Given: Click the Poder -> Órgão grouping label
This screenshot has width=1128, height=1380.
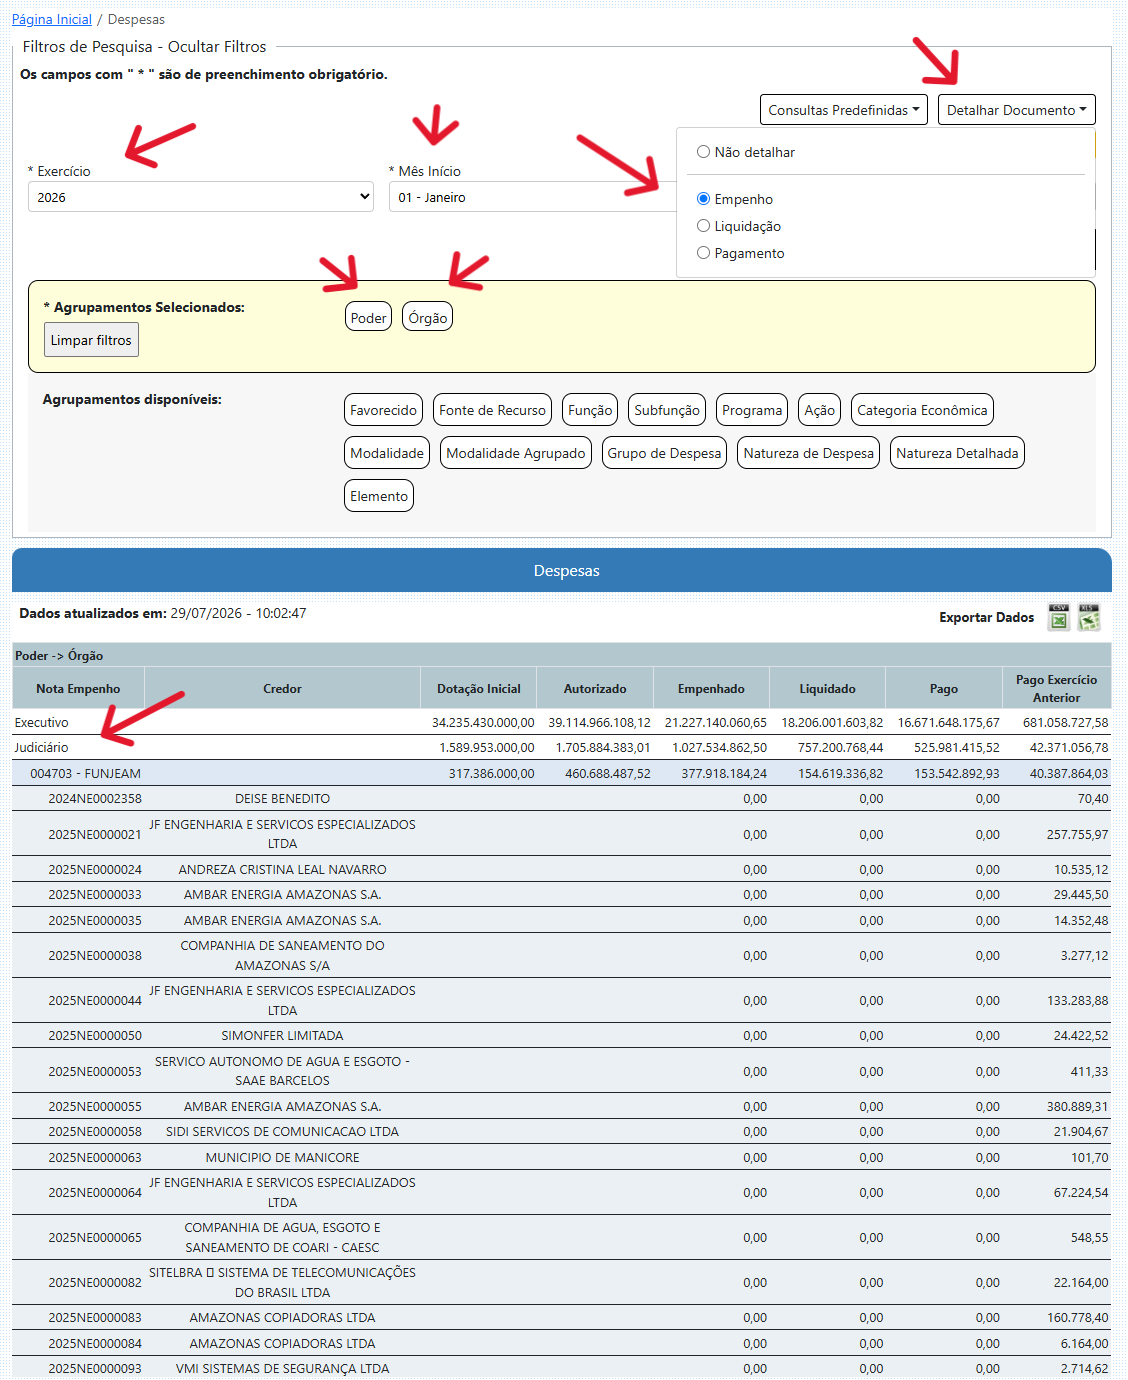Looking at the screenshot, I should pyautogui.click(x=59, y=655).
